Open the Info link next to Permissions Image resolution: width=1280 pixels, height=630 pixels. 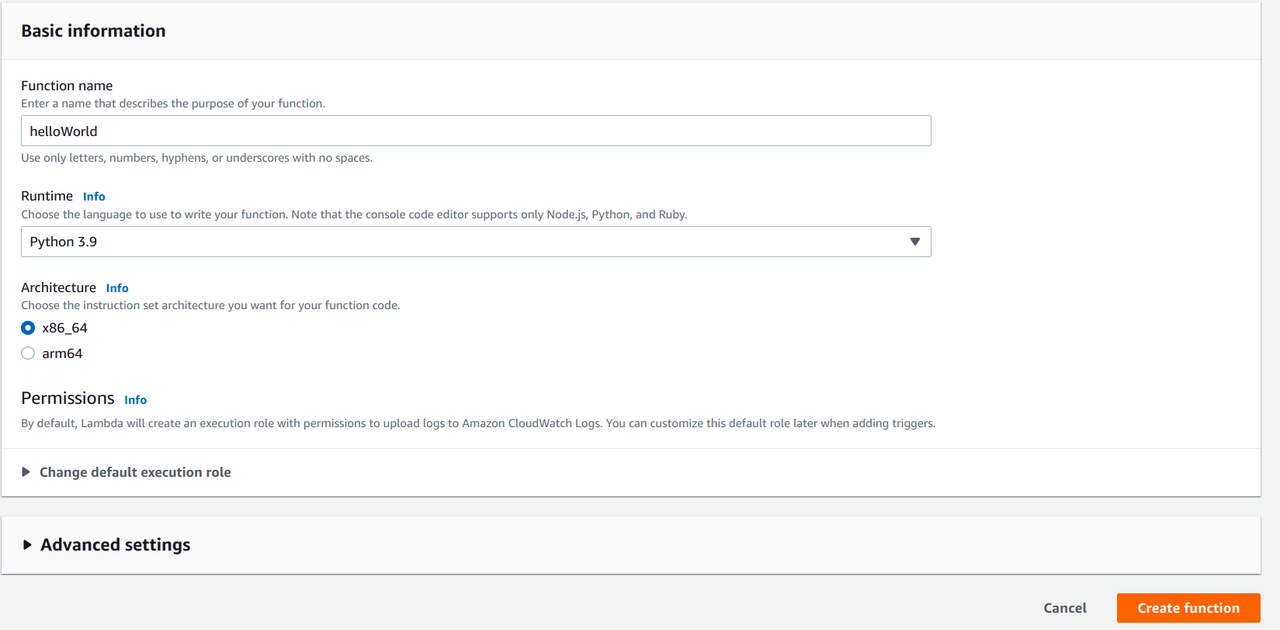tap(135, 400)
